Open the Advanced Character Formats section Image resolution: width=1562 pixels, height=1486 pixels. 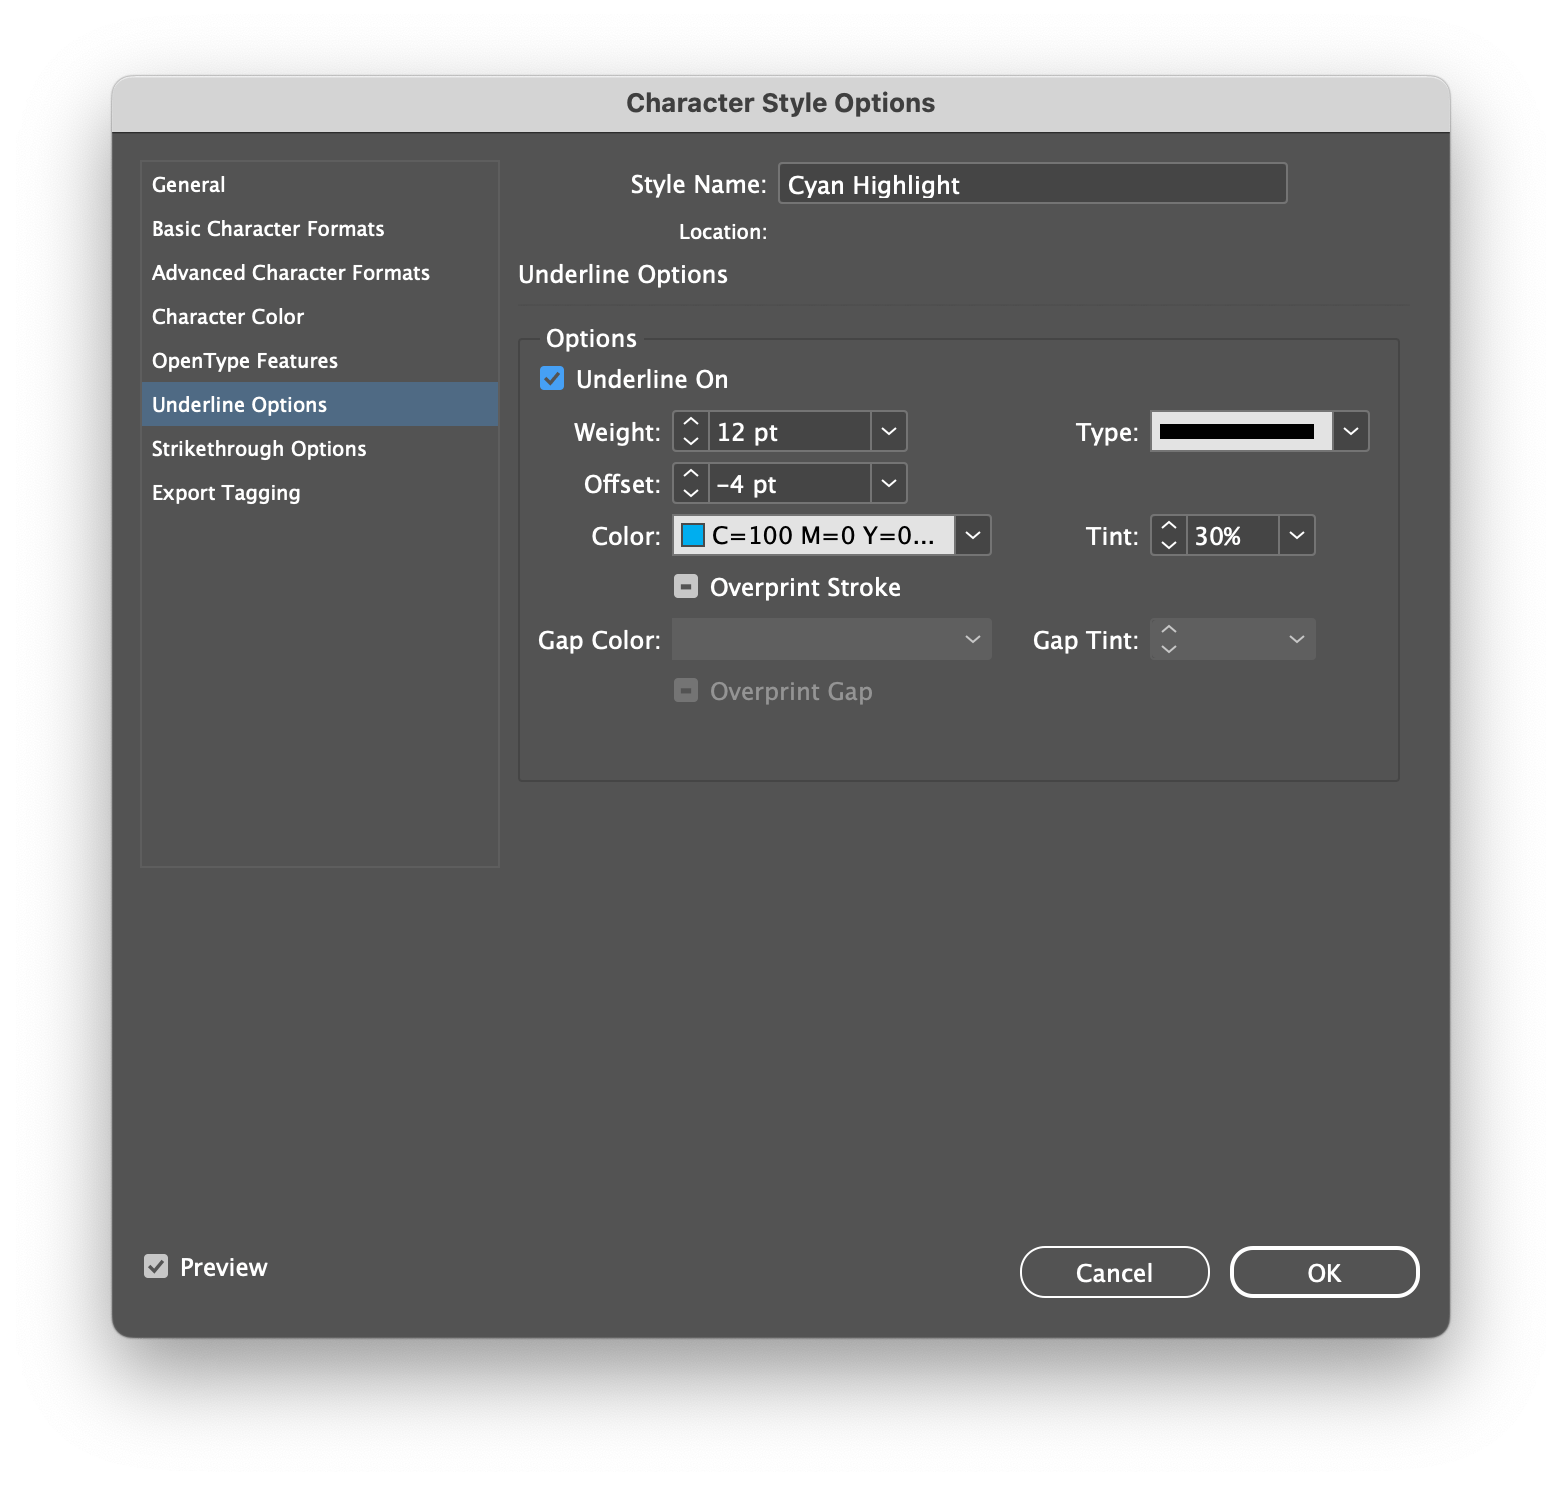click(x=291, y=272)
